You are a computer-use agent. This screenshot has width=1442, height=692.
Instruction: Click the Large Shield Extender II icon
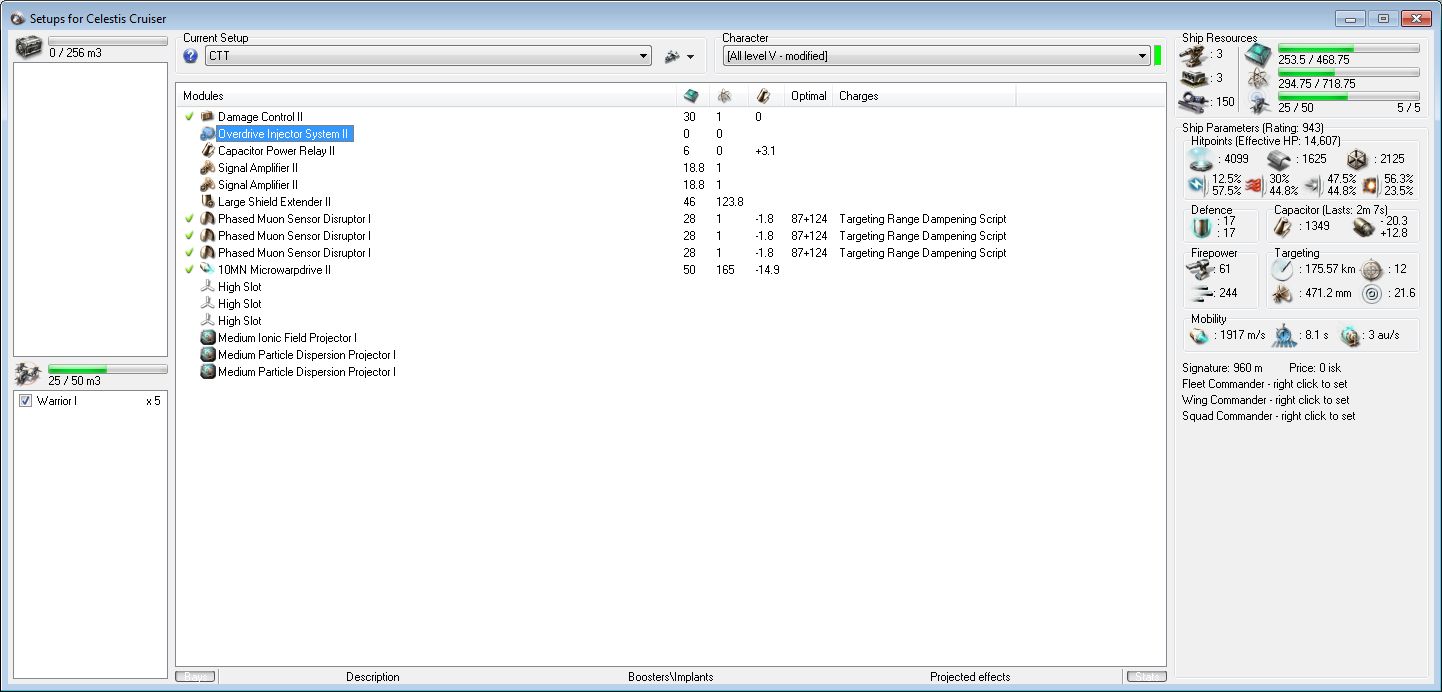(208, 202)
